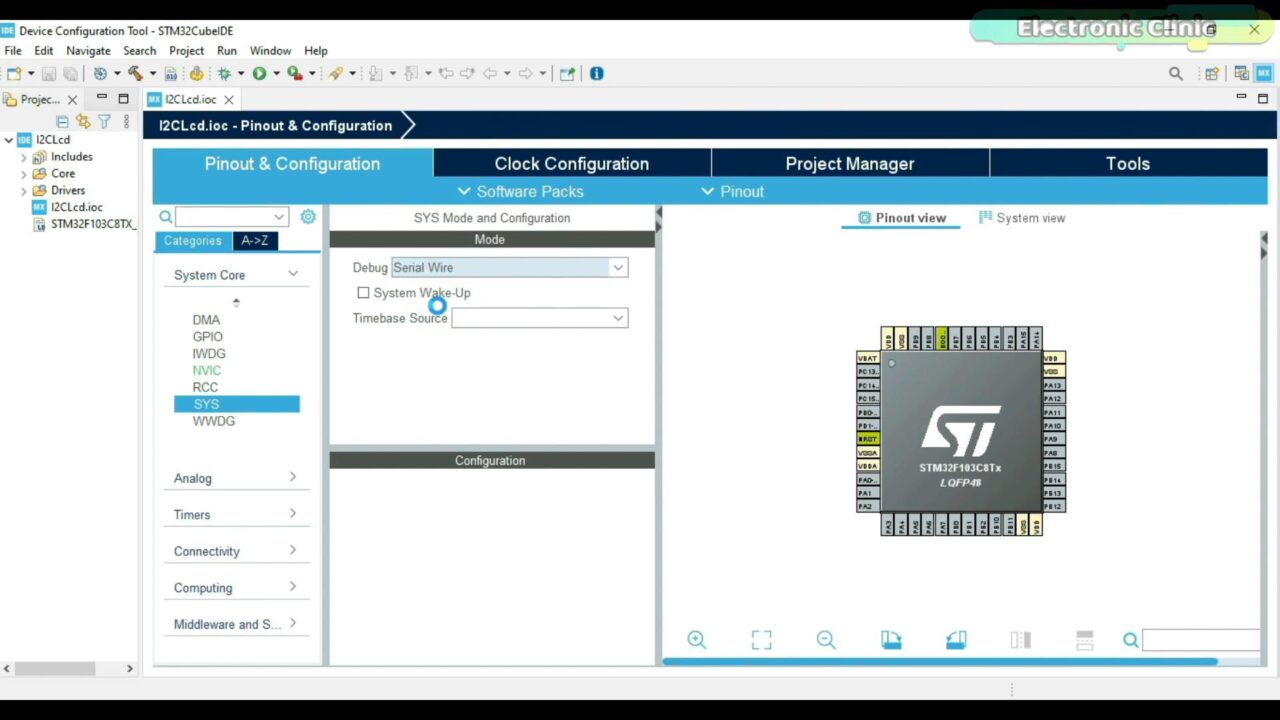Expand the Drivers folder node
Image resolution: width=1280 pixels, height=720 pixels.
pyautogui.click(x=24, y=191)
